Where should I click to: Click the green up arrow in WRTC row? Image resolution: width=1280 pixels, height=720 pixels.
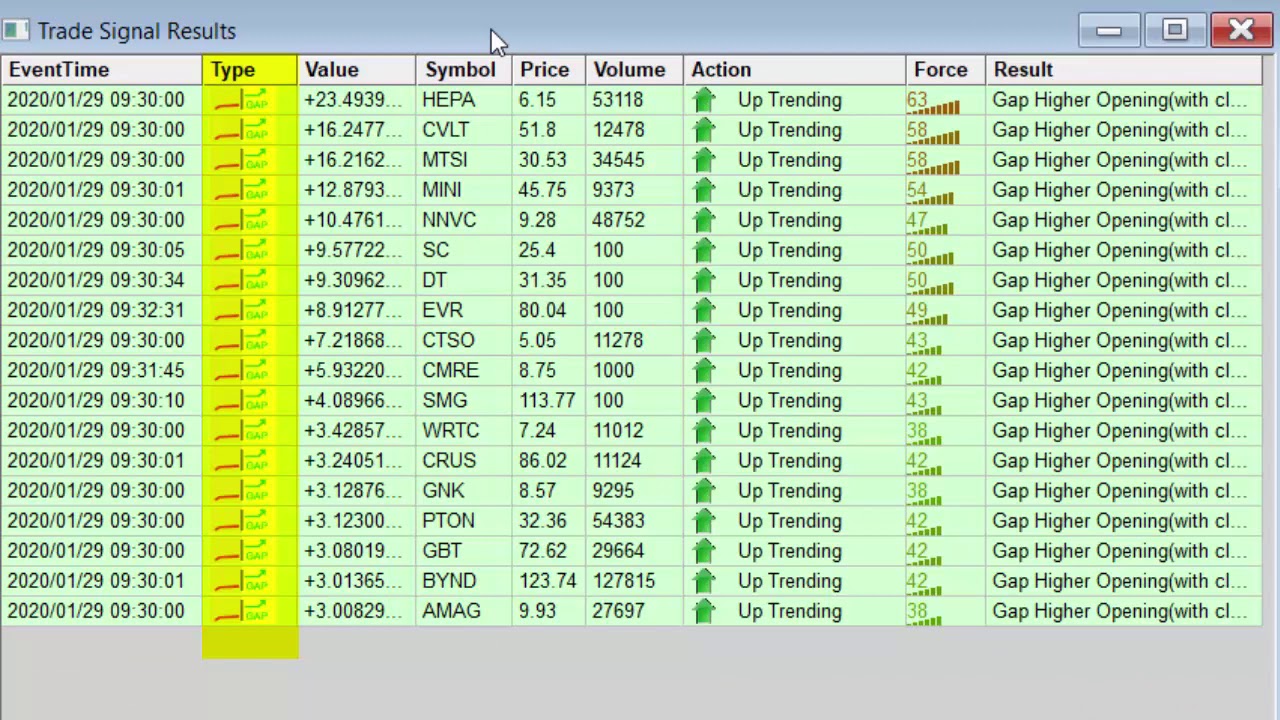tap(704, 431)
